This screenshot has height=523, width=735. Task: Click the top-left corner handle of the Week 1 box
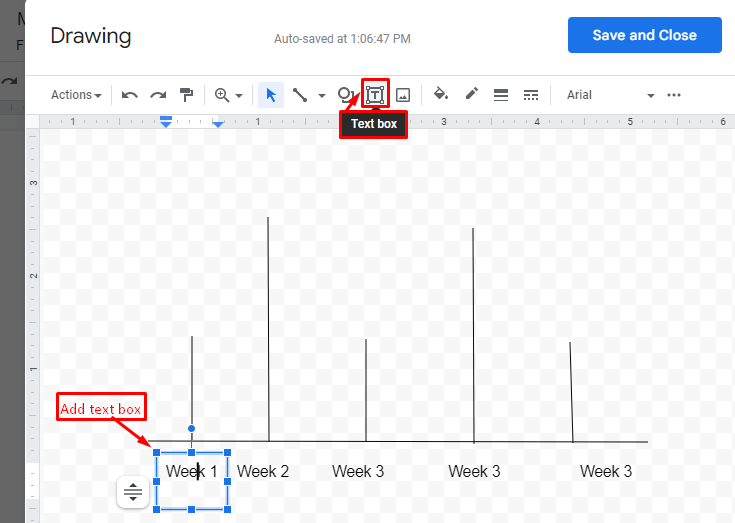point(157,452)
